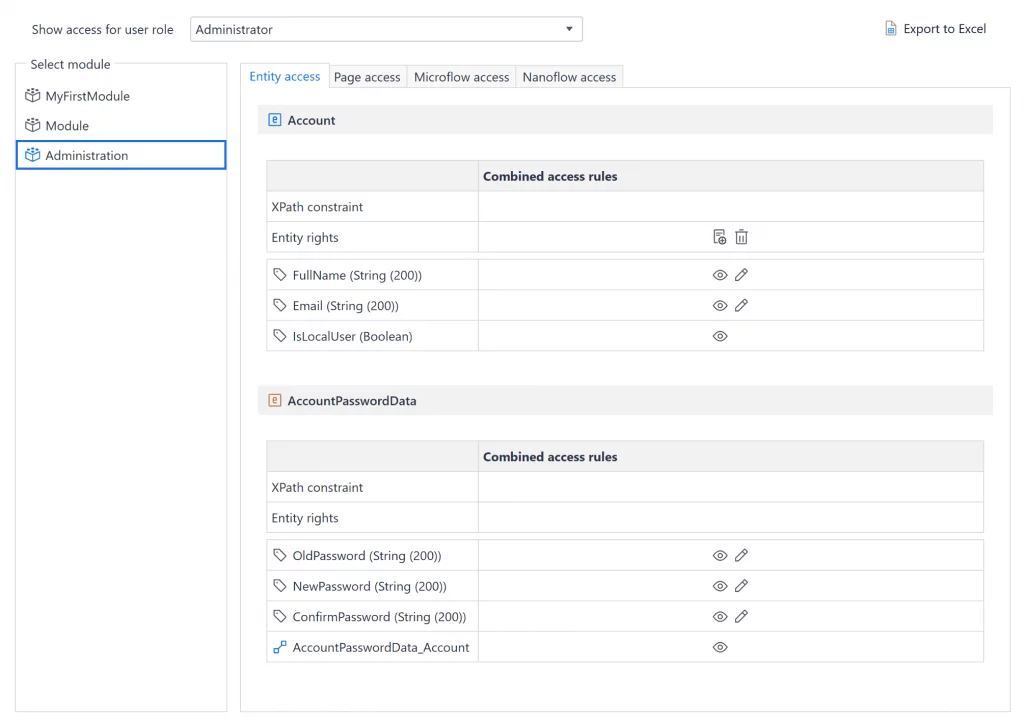The height and width of the screenshot is (727, 1024).
Task: Select the Administration module
Action: [x=87, y=155]
